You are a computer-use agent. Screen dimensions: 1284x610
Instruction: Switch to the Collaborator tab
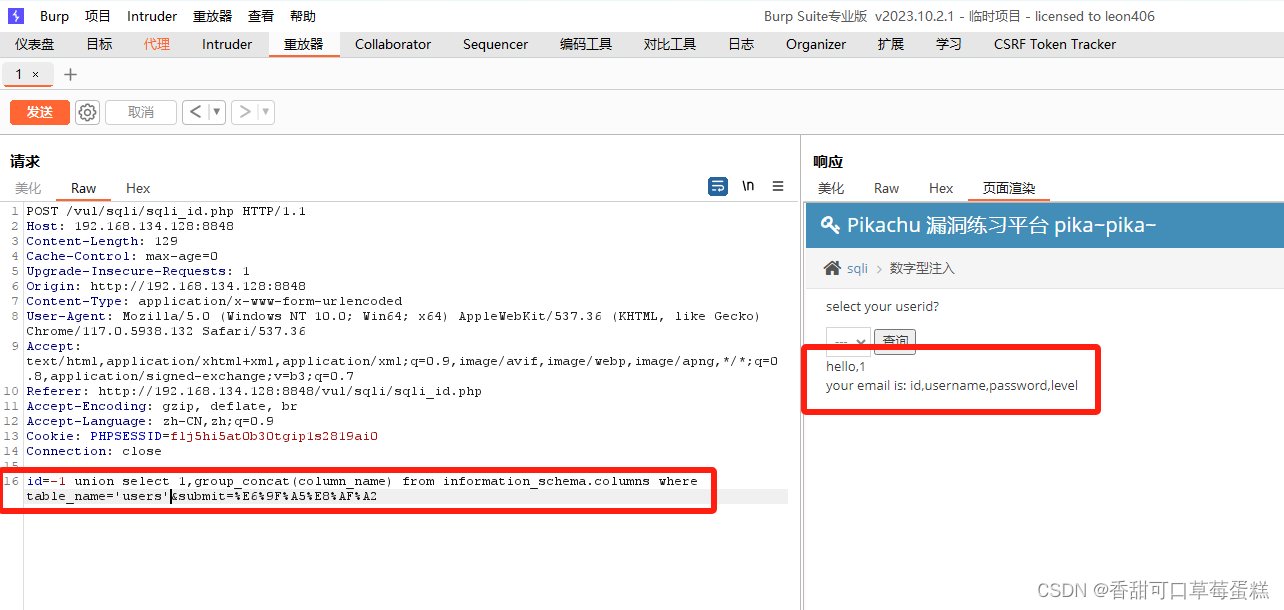[x=393, y=44]
